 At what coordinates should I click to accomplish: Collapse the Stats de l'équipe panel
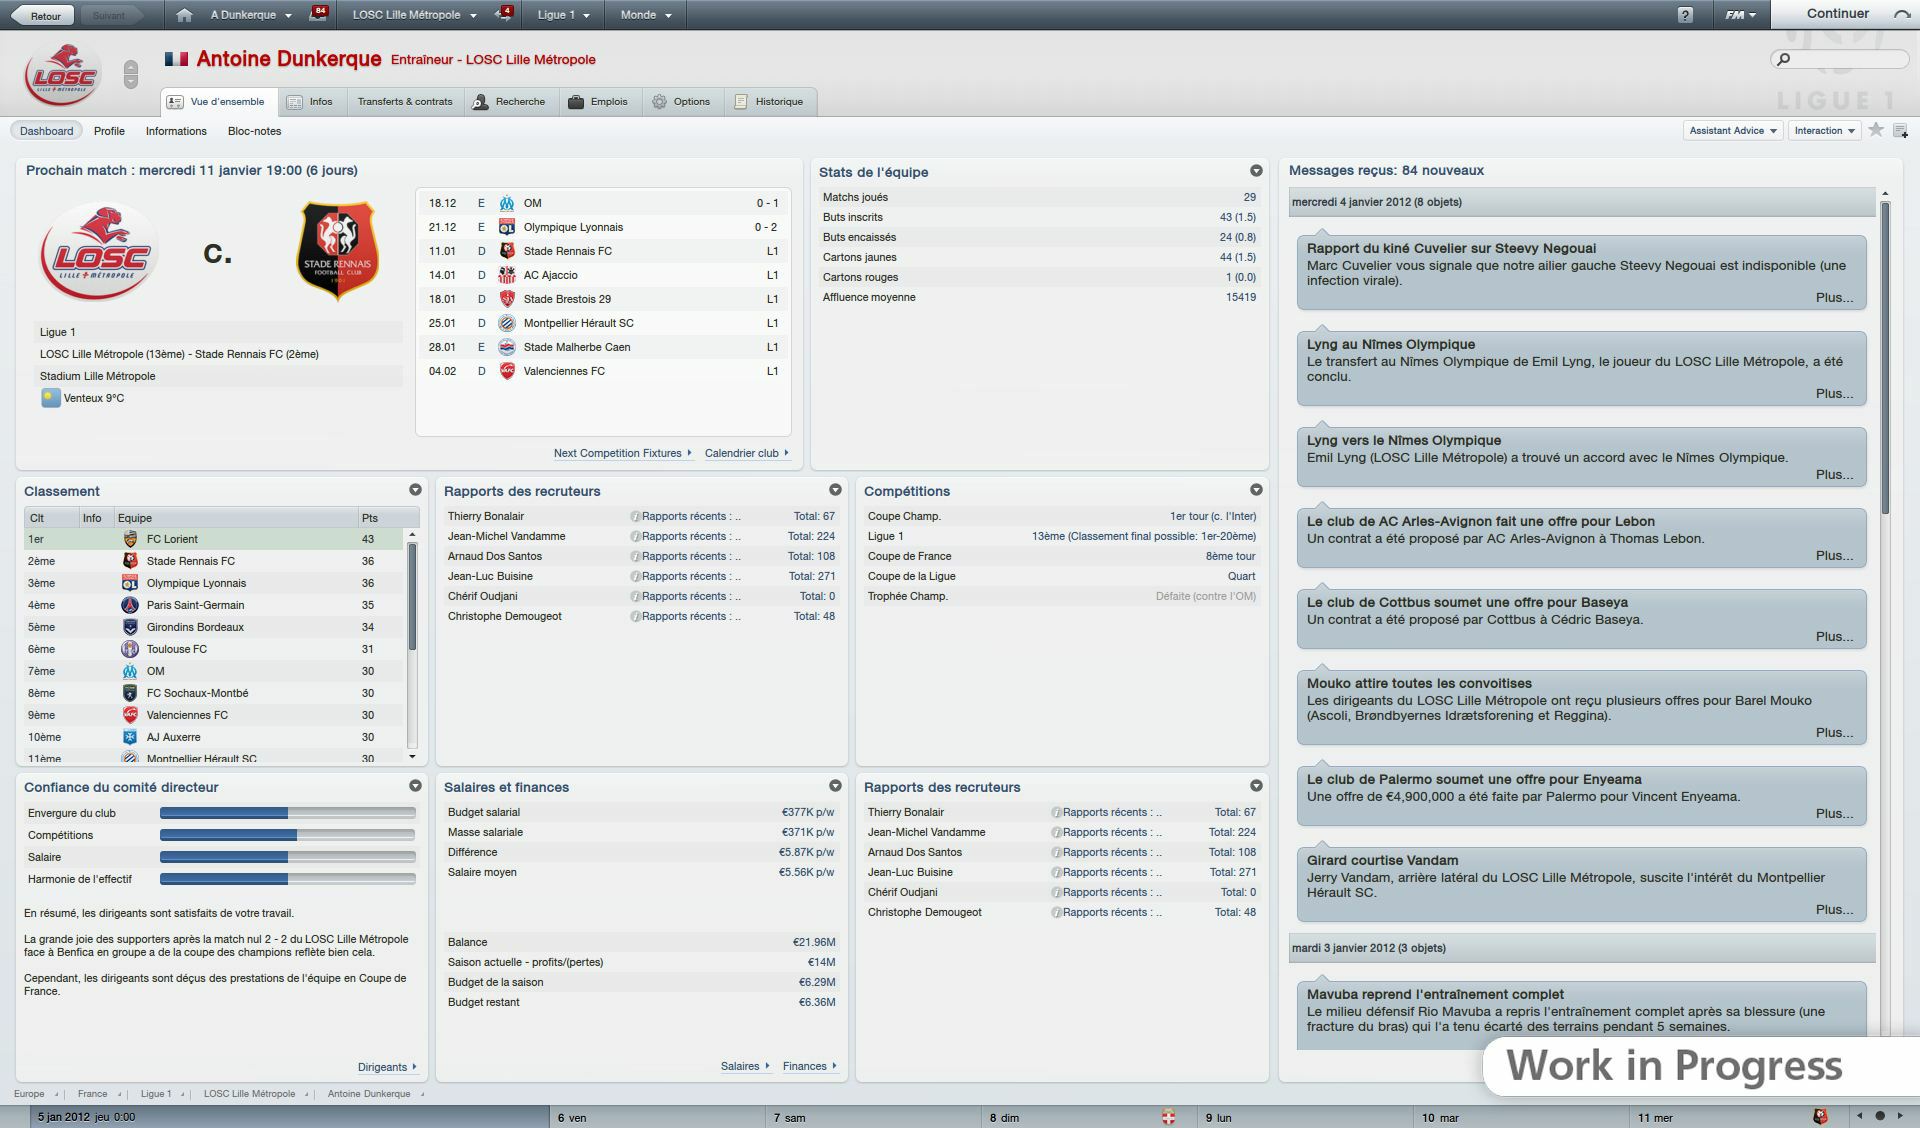coord(1258,170)
